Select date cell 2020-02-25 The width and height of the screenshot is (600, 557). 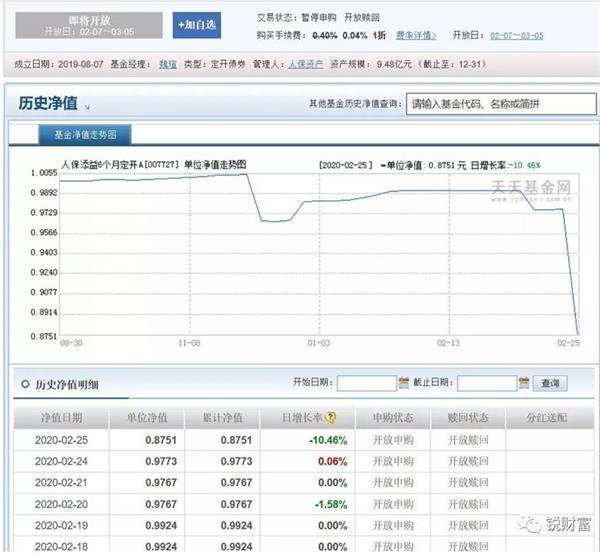coord(61,440)
